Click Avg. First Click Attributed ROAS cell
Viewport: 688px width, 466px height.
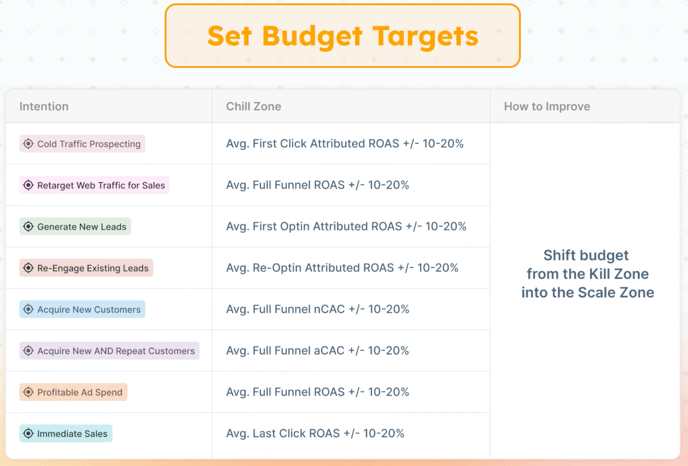[344, 144]
